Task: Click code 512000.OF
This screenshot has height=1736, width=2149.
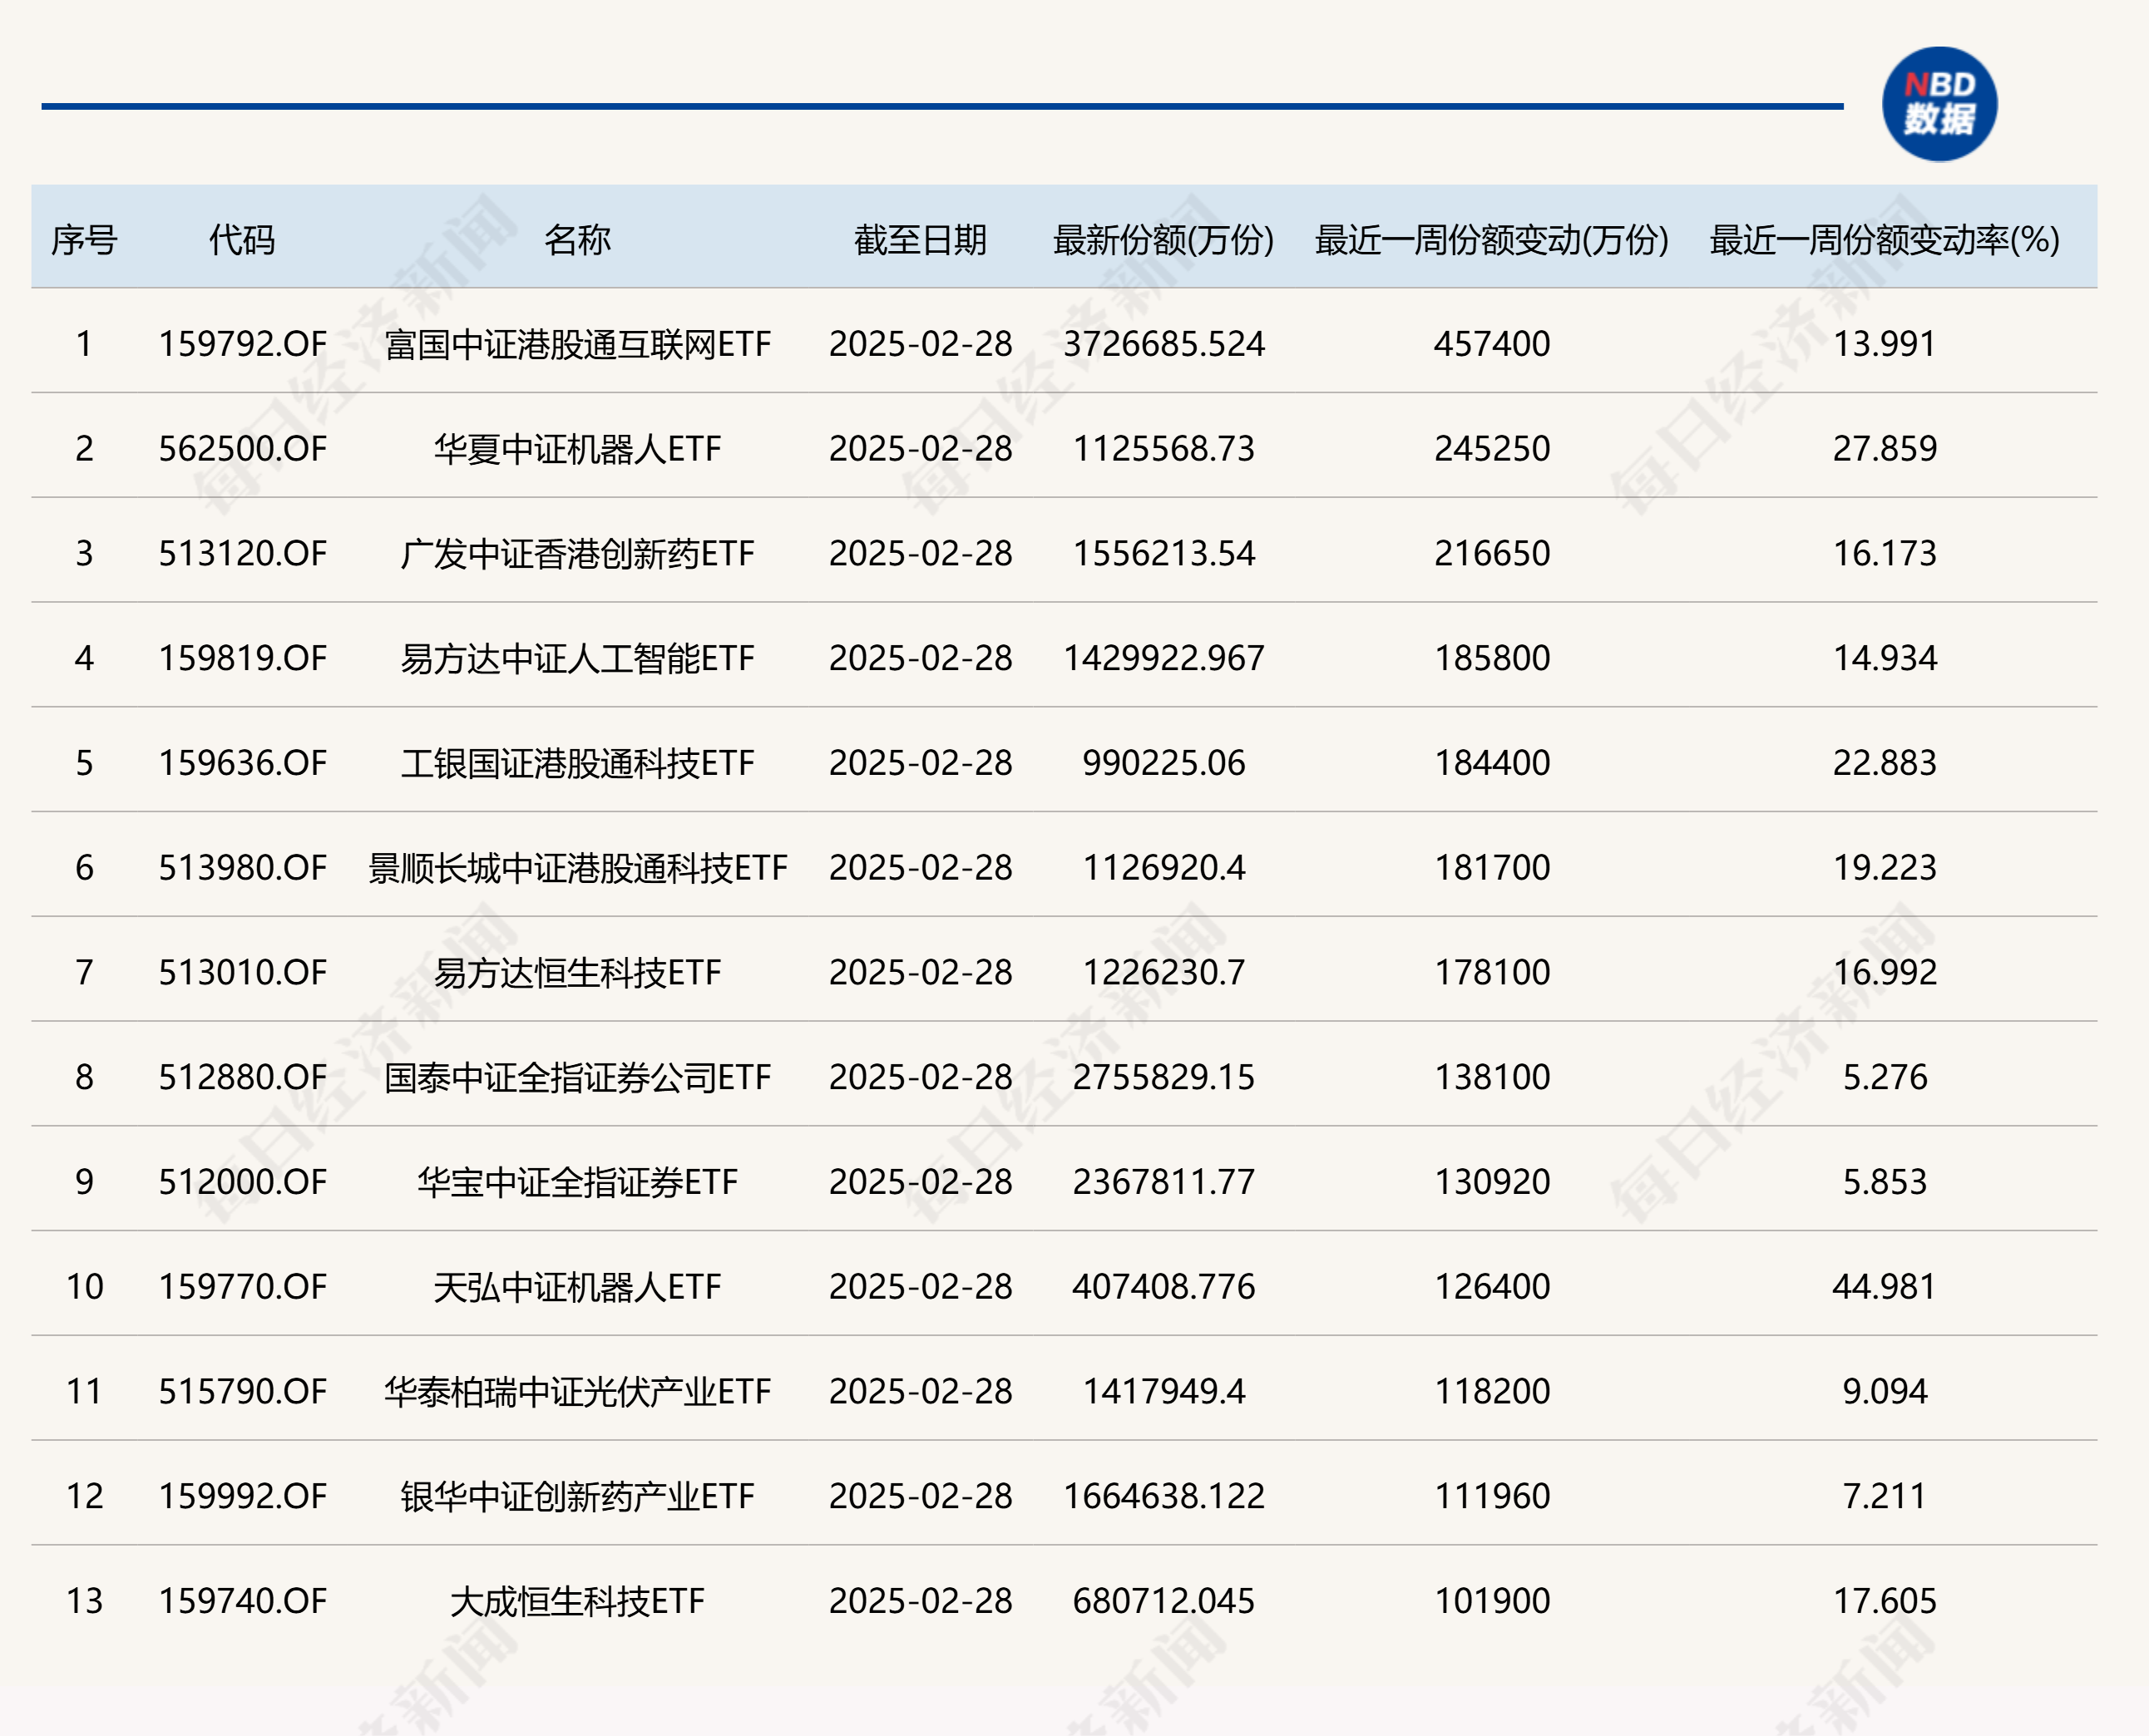Action: 242,1183
